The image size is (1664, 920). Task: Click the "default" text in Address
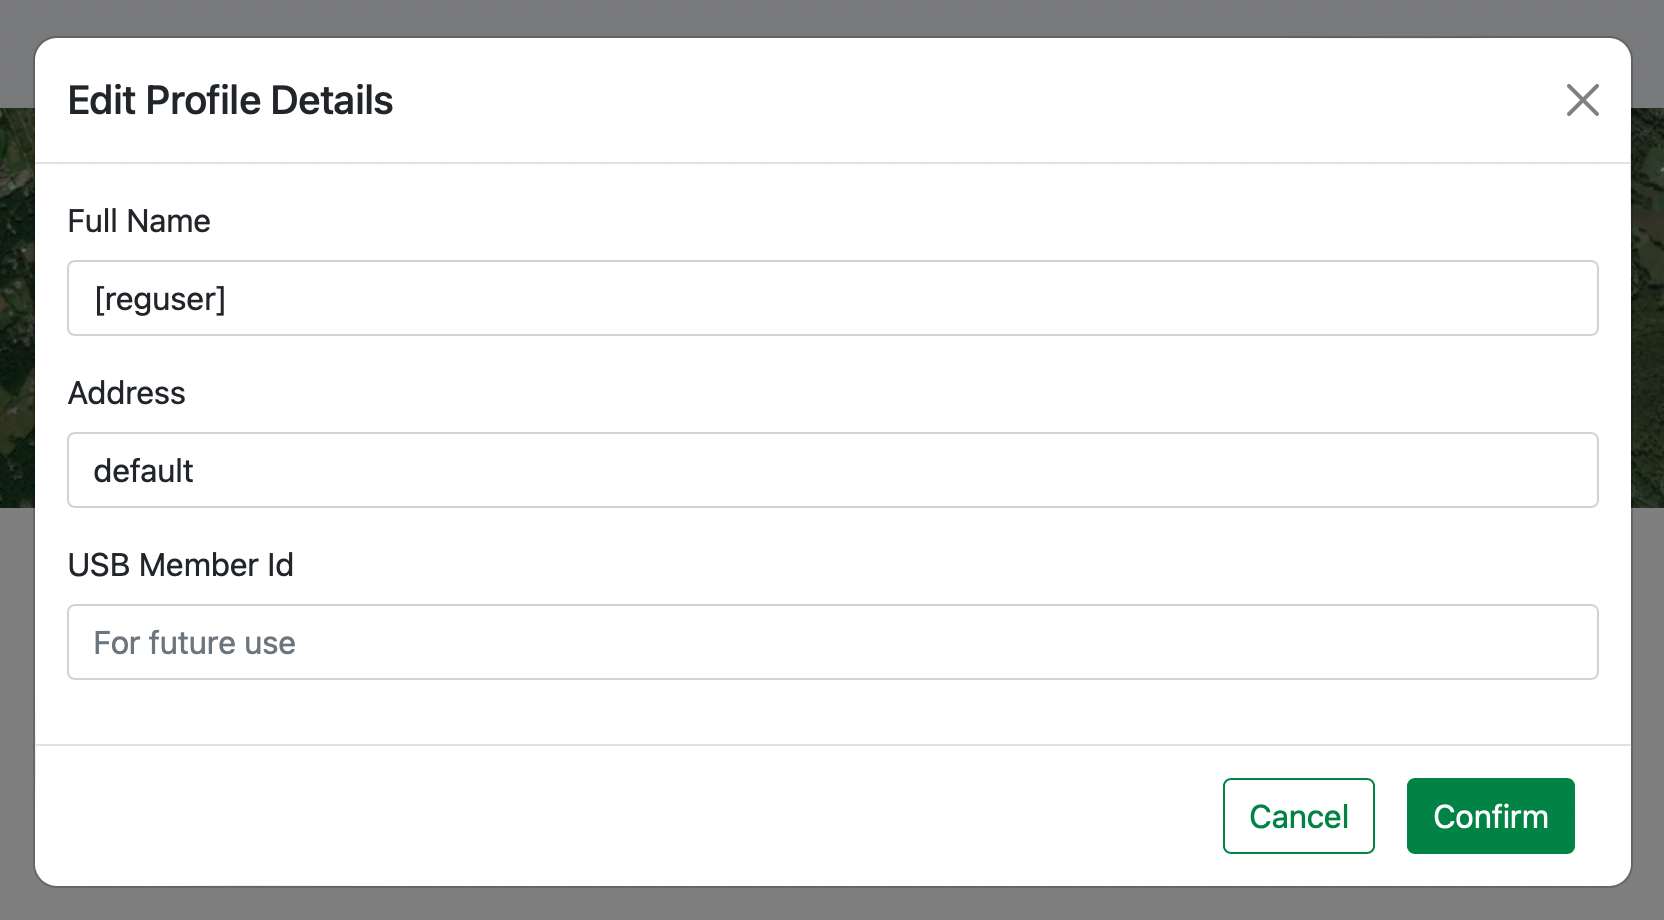pyautogui.click(x=143, y=471)
